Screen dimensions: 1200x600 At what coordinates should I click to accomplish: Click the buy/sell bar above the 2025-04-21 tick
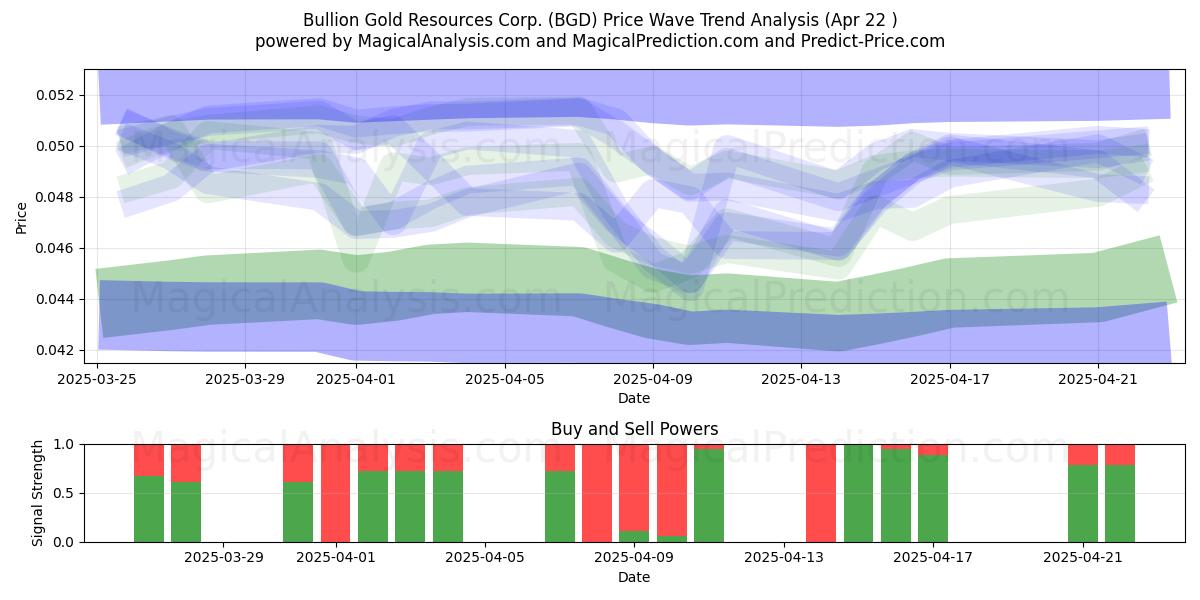pyautogui.click(x=1083, y=493)
